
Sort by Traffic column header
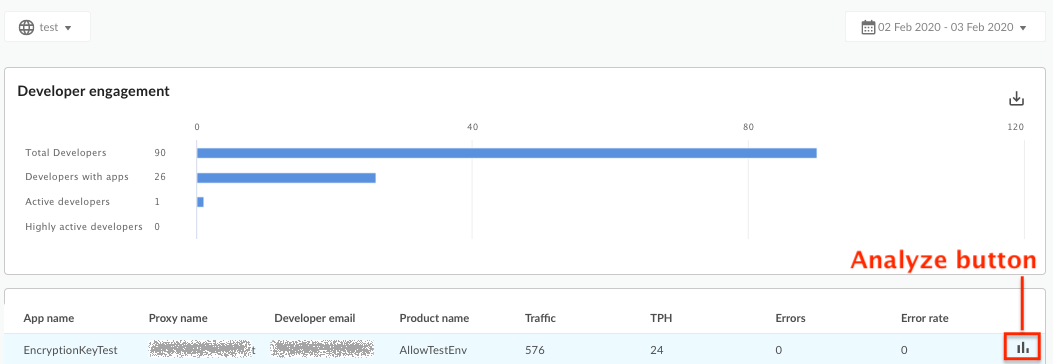(541, 318)
